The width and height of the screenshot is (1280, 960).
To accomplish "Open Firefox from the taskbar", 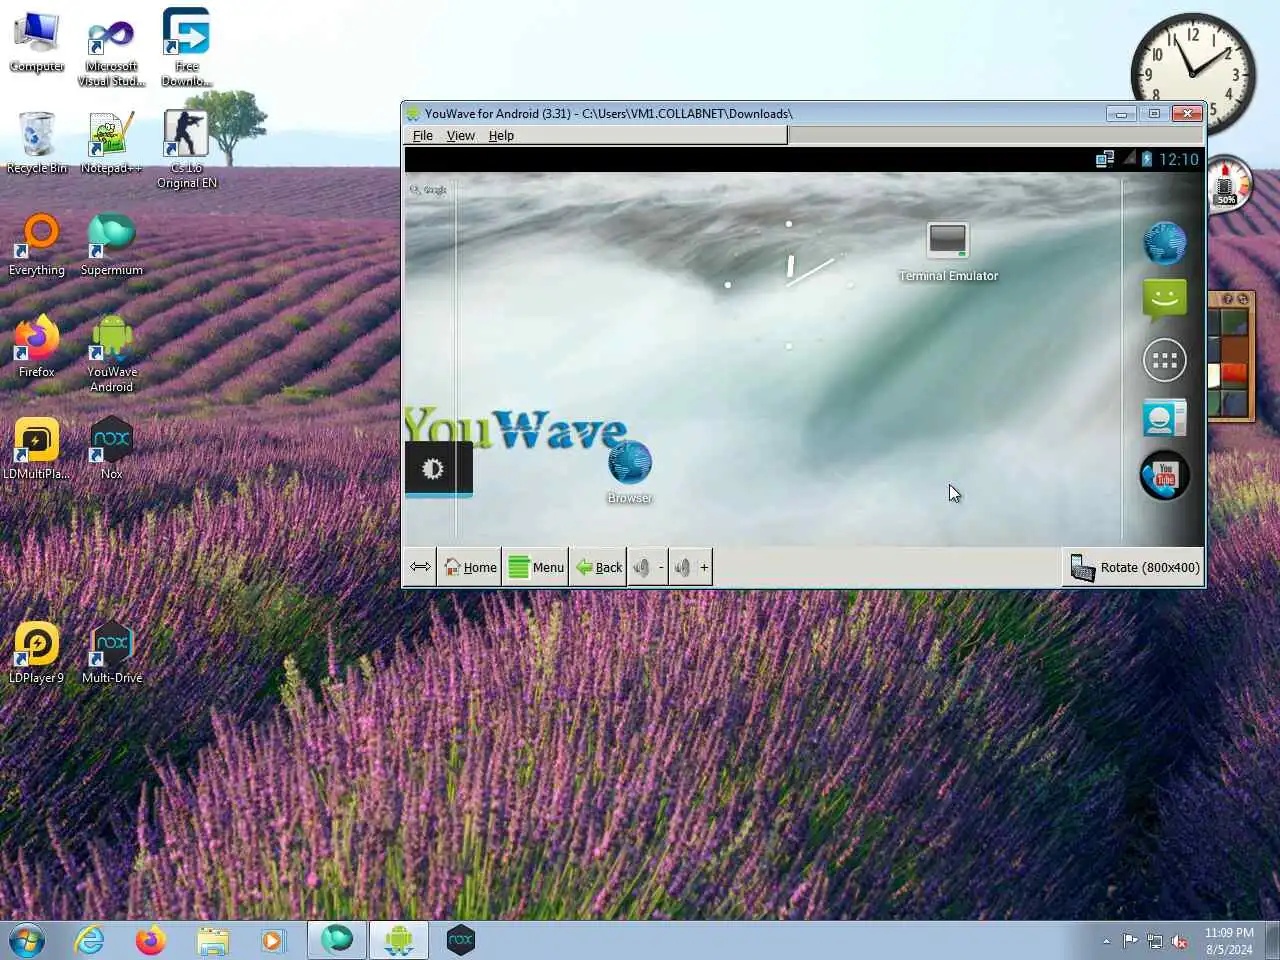I will pyautogui.click(x=151, y=940).
